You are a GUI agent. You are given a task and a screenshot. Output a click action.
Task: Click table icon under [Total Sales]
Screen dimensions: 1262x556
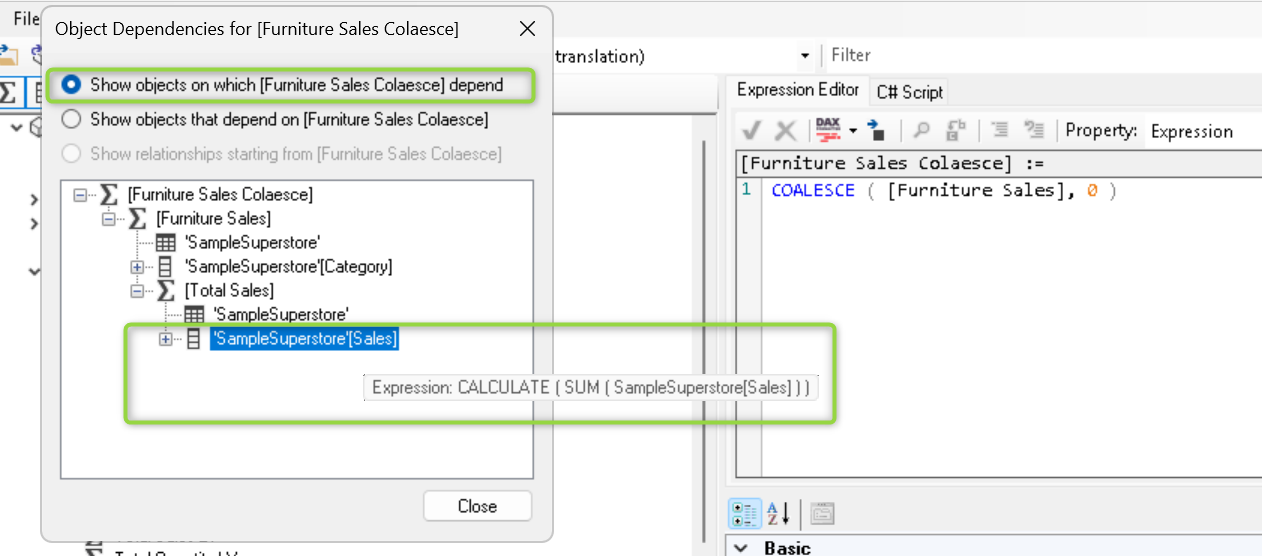tap(194, 315)
